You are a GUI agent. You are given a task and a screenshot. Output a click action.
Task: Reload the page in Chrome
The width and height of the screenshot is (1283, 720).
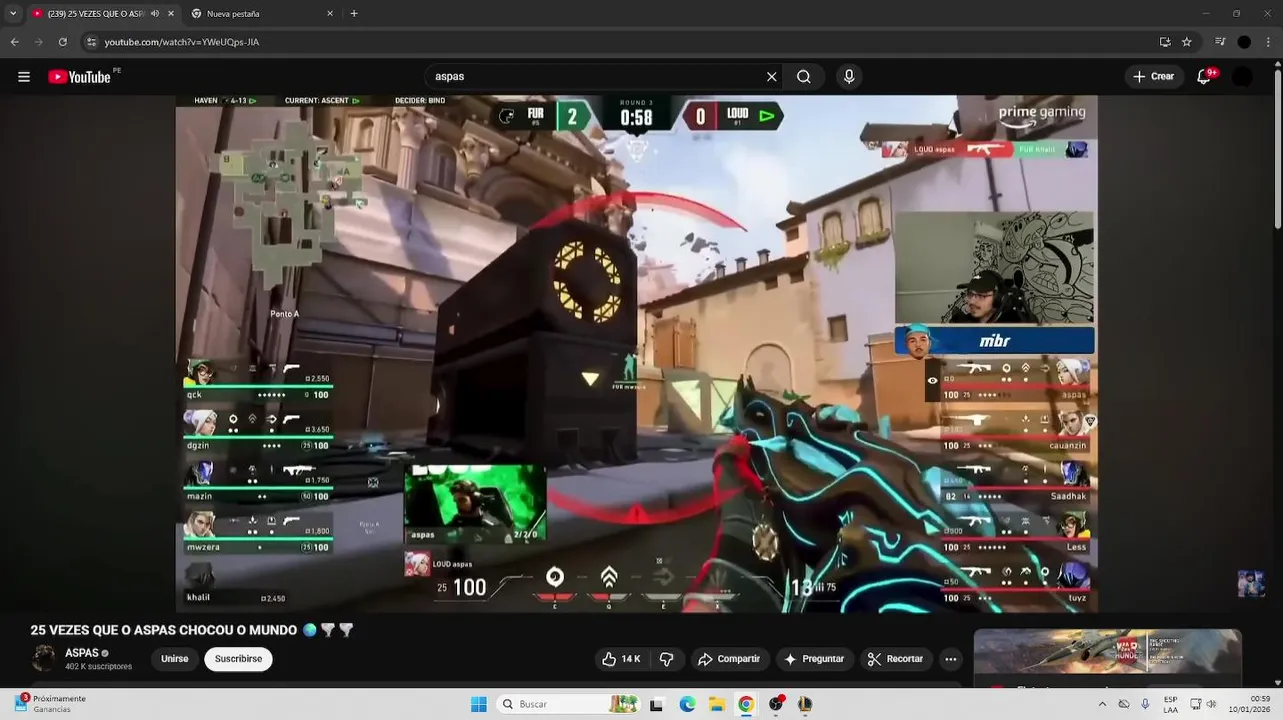coord(63,42)
